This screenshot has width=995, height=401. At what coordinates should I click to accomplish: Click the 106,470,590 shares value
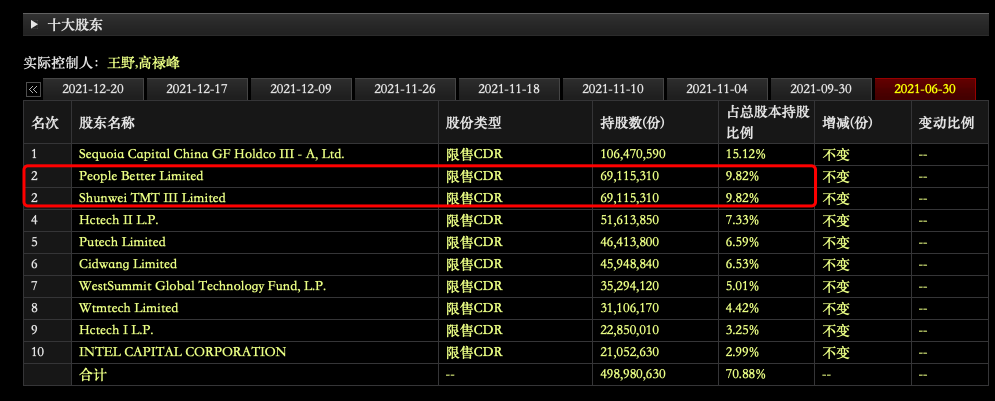(633, 154)
